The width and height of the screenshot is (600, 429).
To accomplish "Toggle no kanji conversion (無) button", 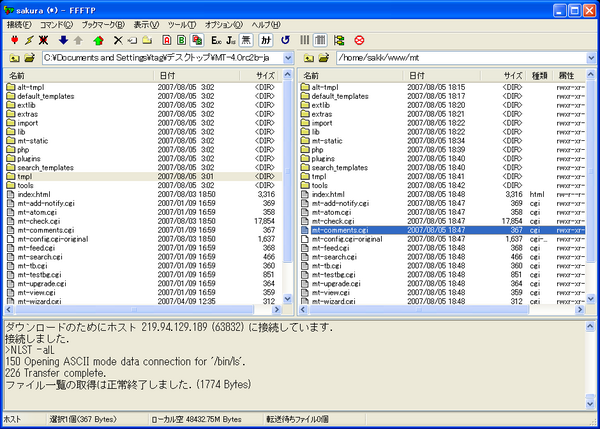I will (x=246, y=40).
